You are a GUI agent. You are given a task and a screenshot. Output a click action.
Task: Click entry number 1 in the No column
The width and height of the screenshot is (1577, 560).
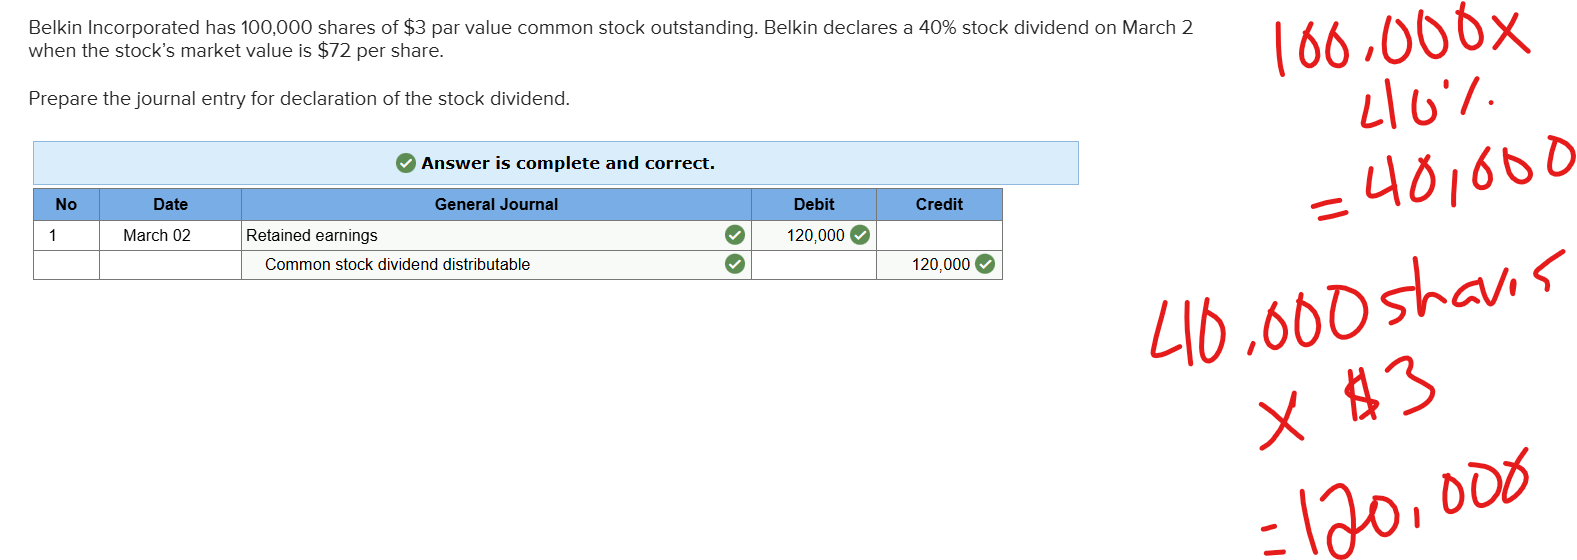53,235
